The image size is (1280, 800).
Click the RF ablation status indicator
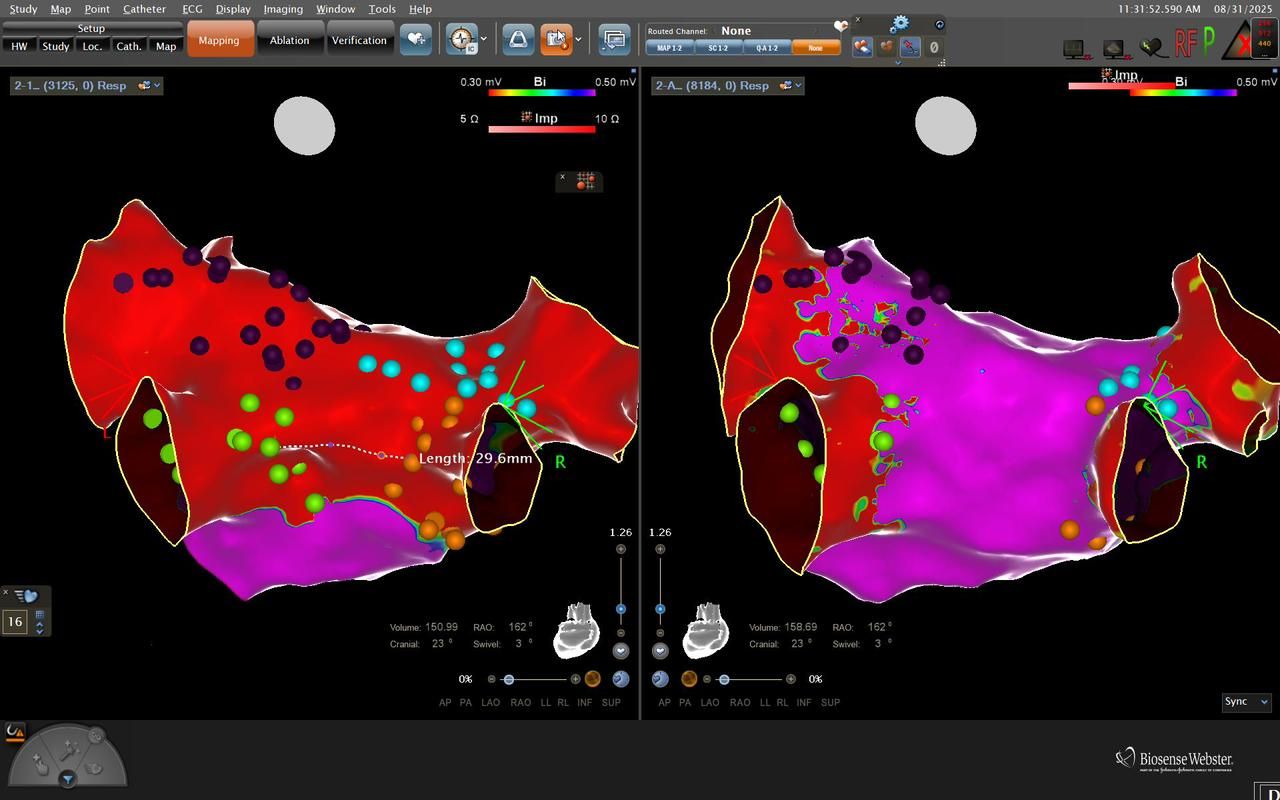[x=1186, y=44]
